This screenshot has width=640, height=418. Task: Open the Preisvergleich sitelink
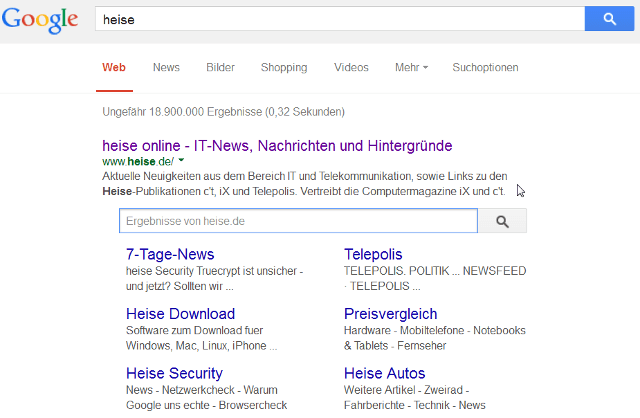(391, 314)
